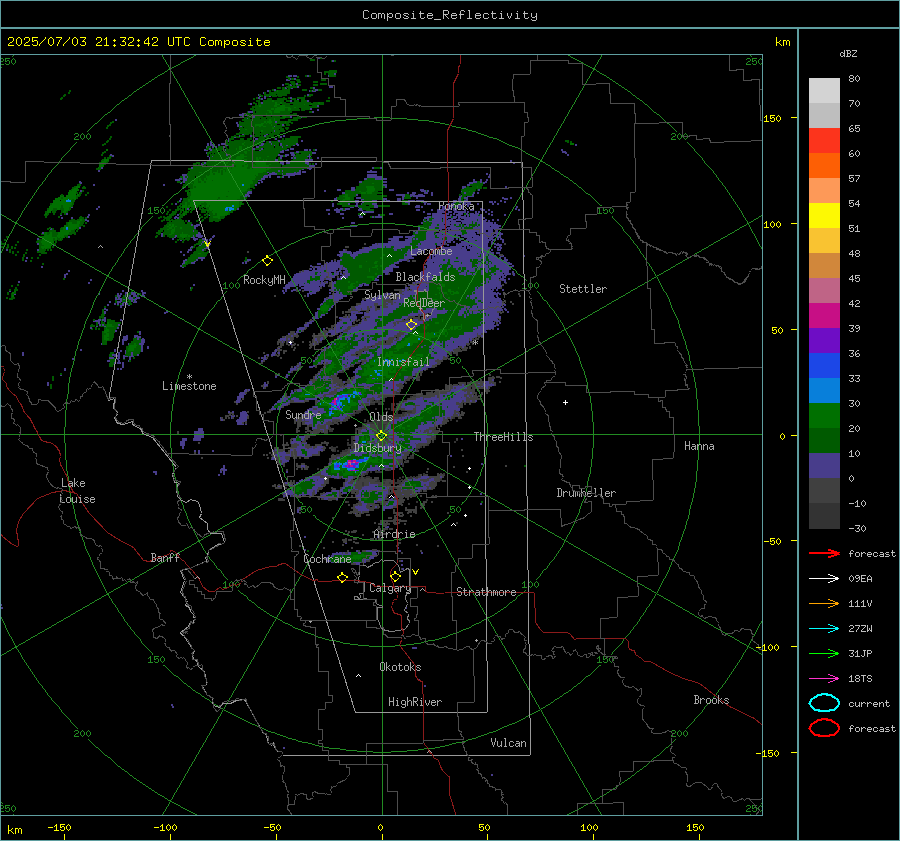Screen dimensions: 900x841
Task: Choose the orange swatch between 60 and 57 dBZ
Action: point(824,166)
